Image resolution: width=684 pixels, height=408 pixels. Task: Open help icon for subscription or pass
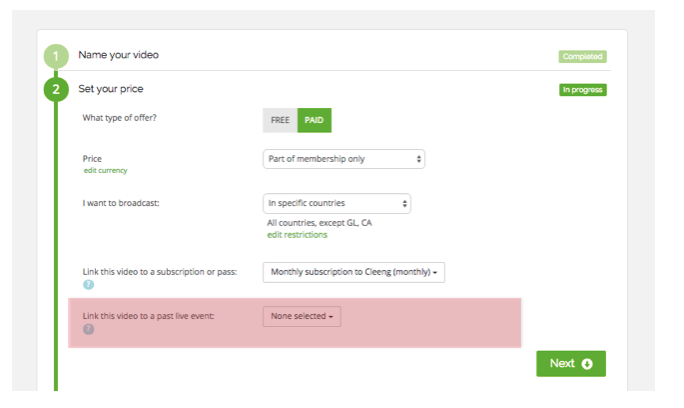[x=89, y=285]
